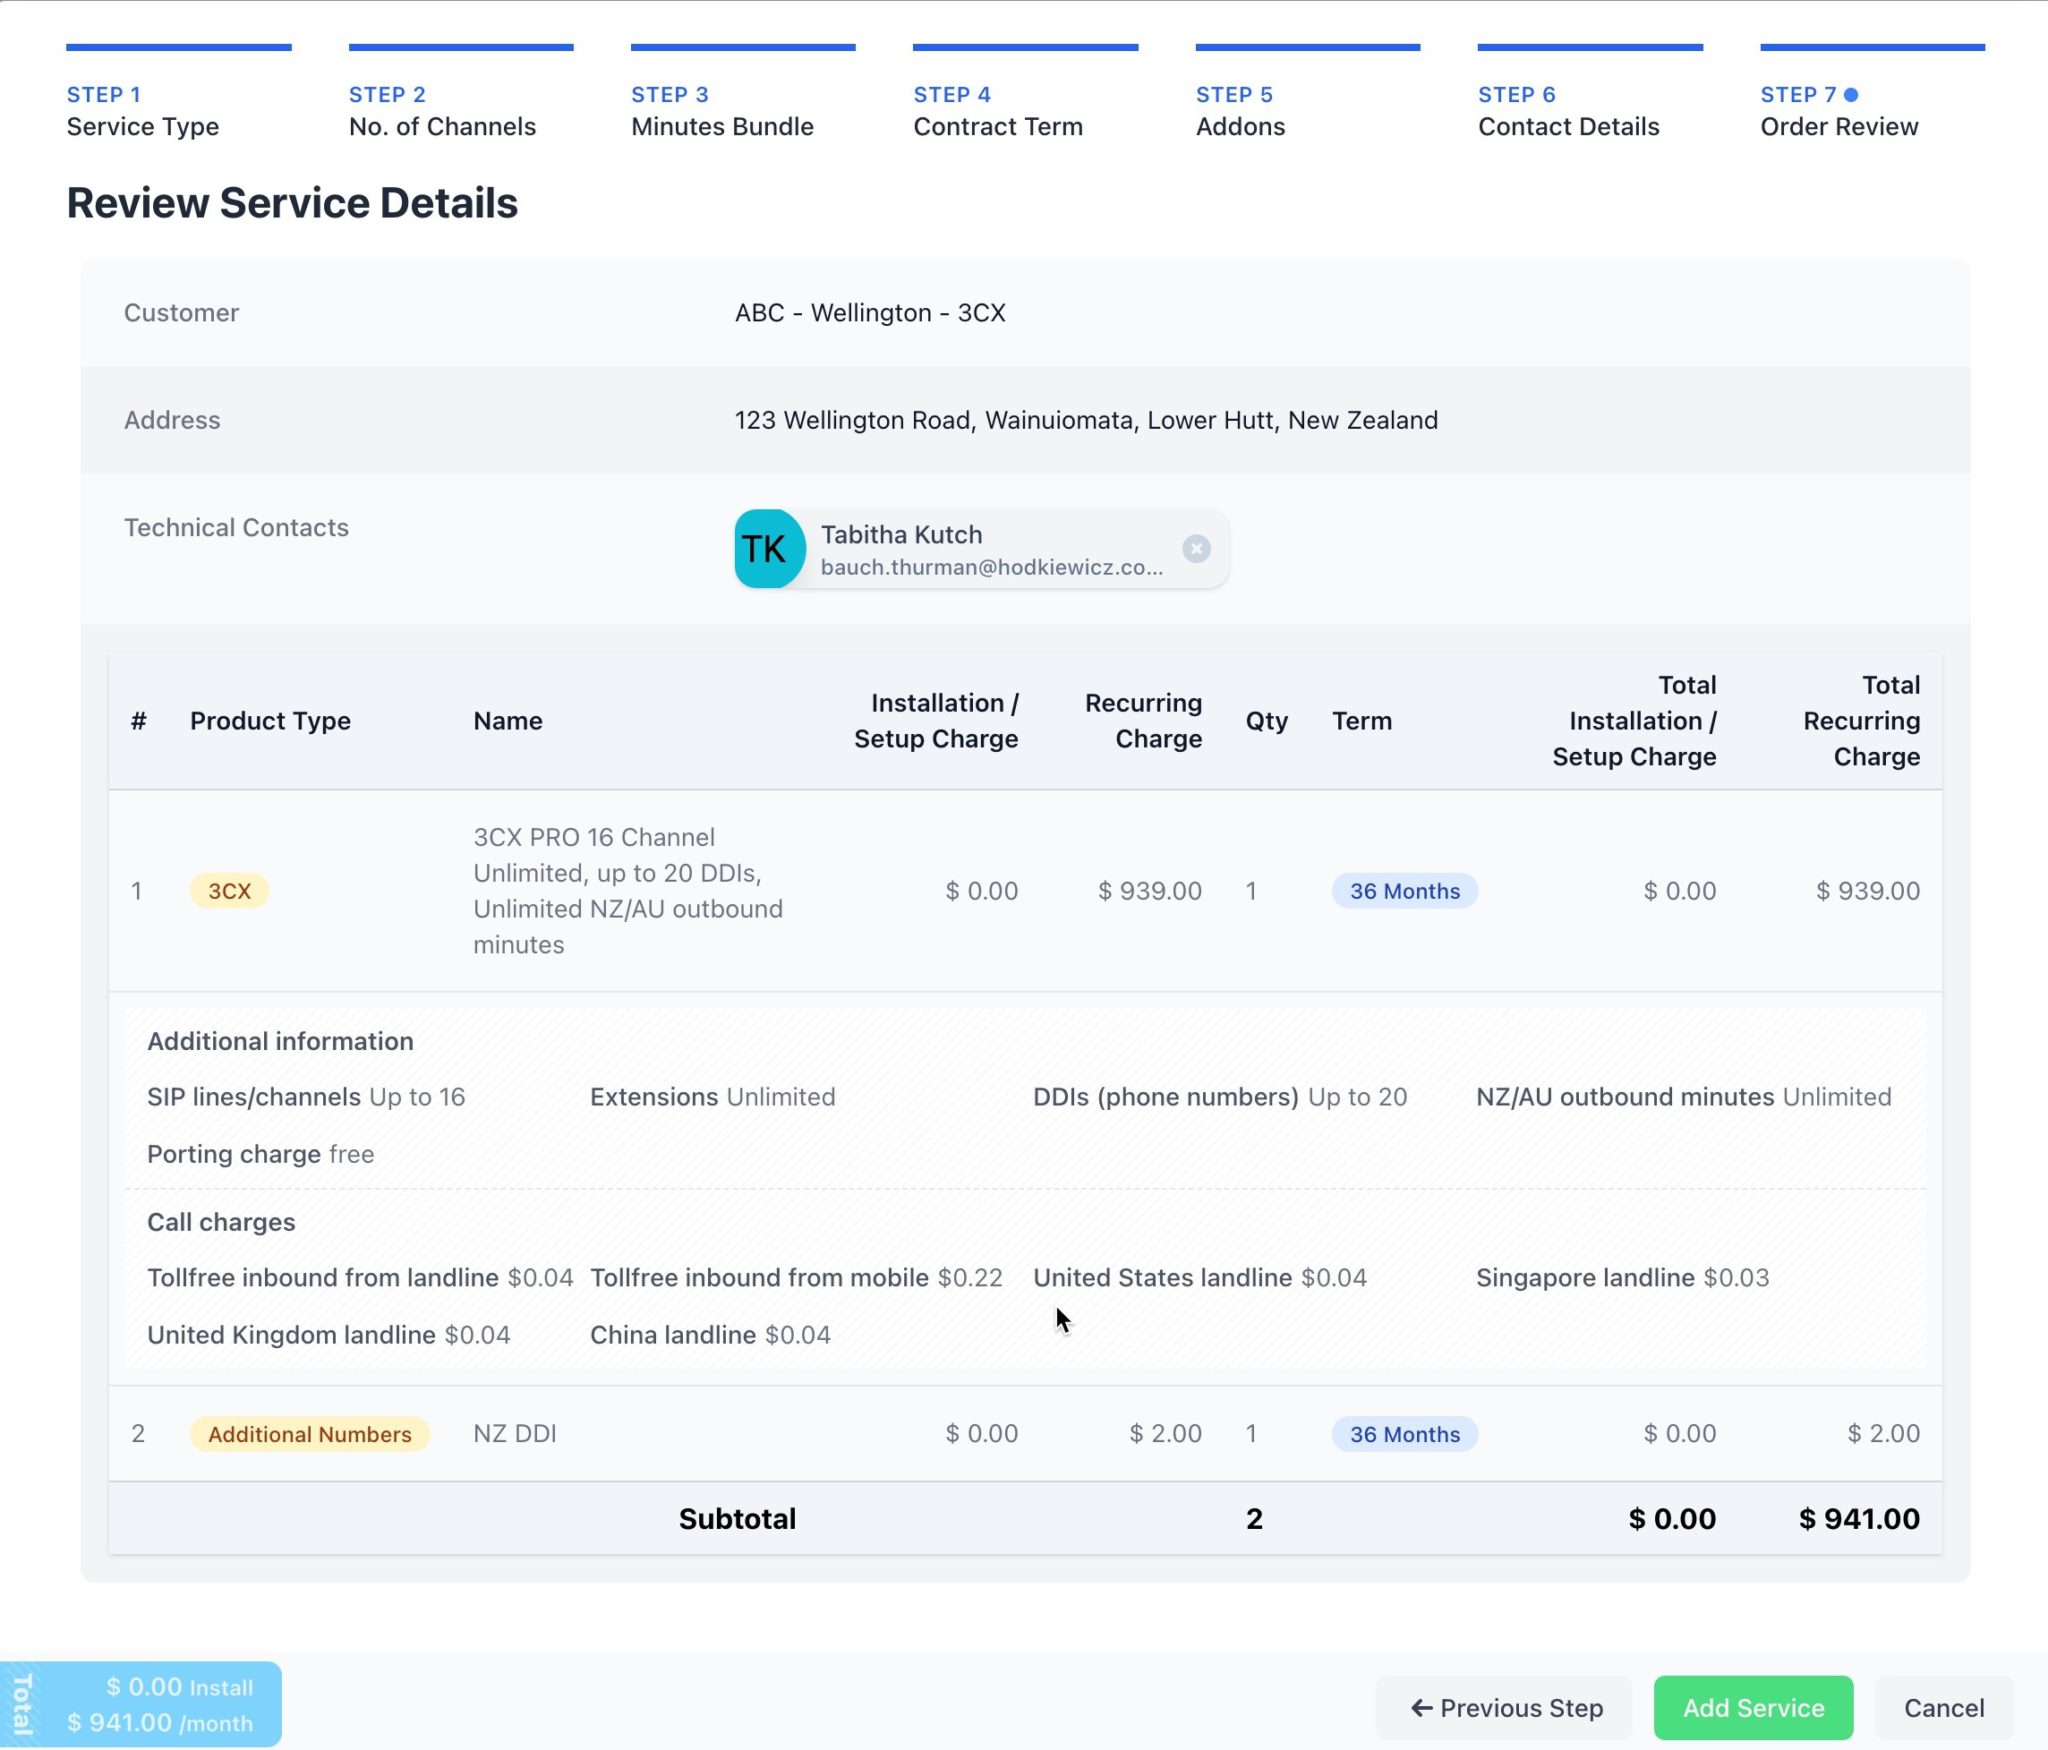Click the $ 939.00 total recurring charge cell
This screenshot has height=1750, width=2048.
click(x=1868, y=891)
